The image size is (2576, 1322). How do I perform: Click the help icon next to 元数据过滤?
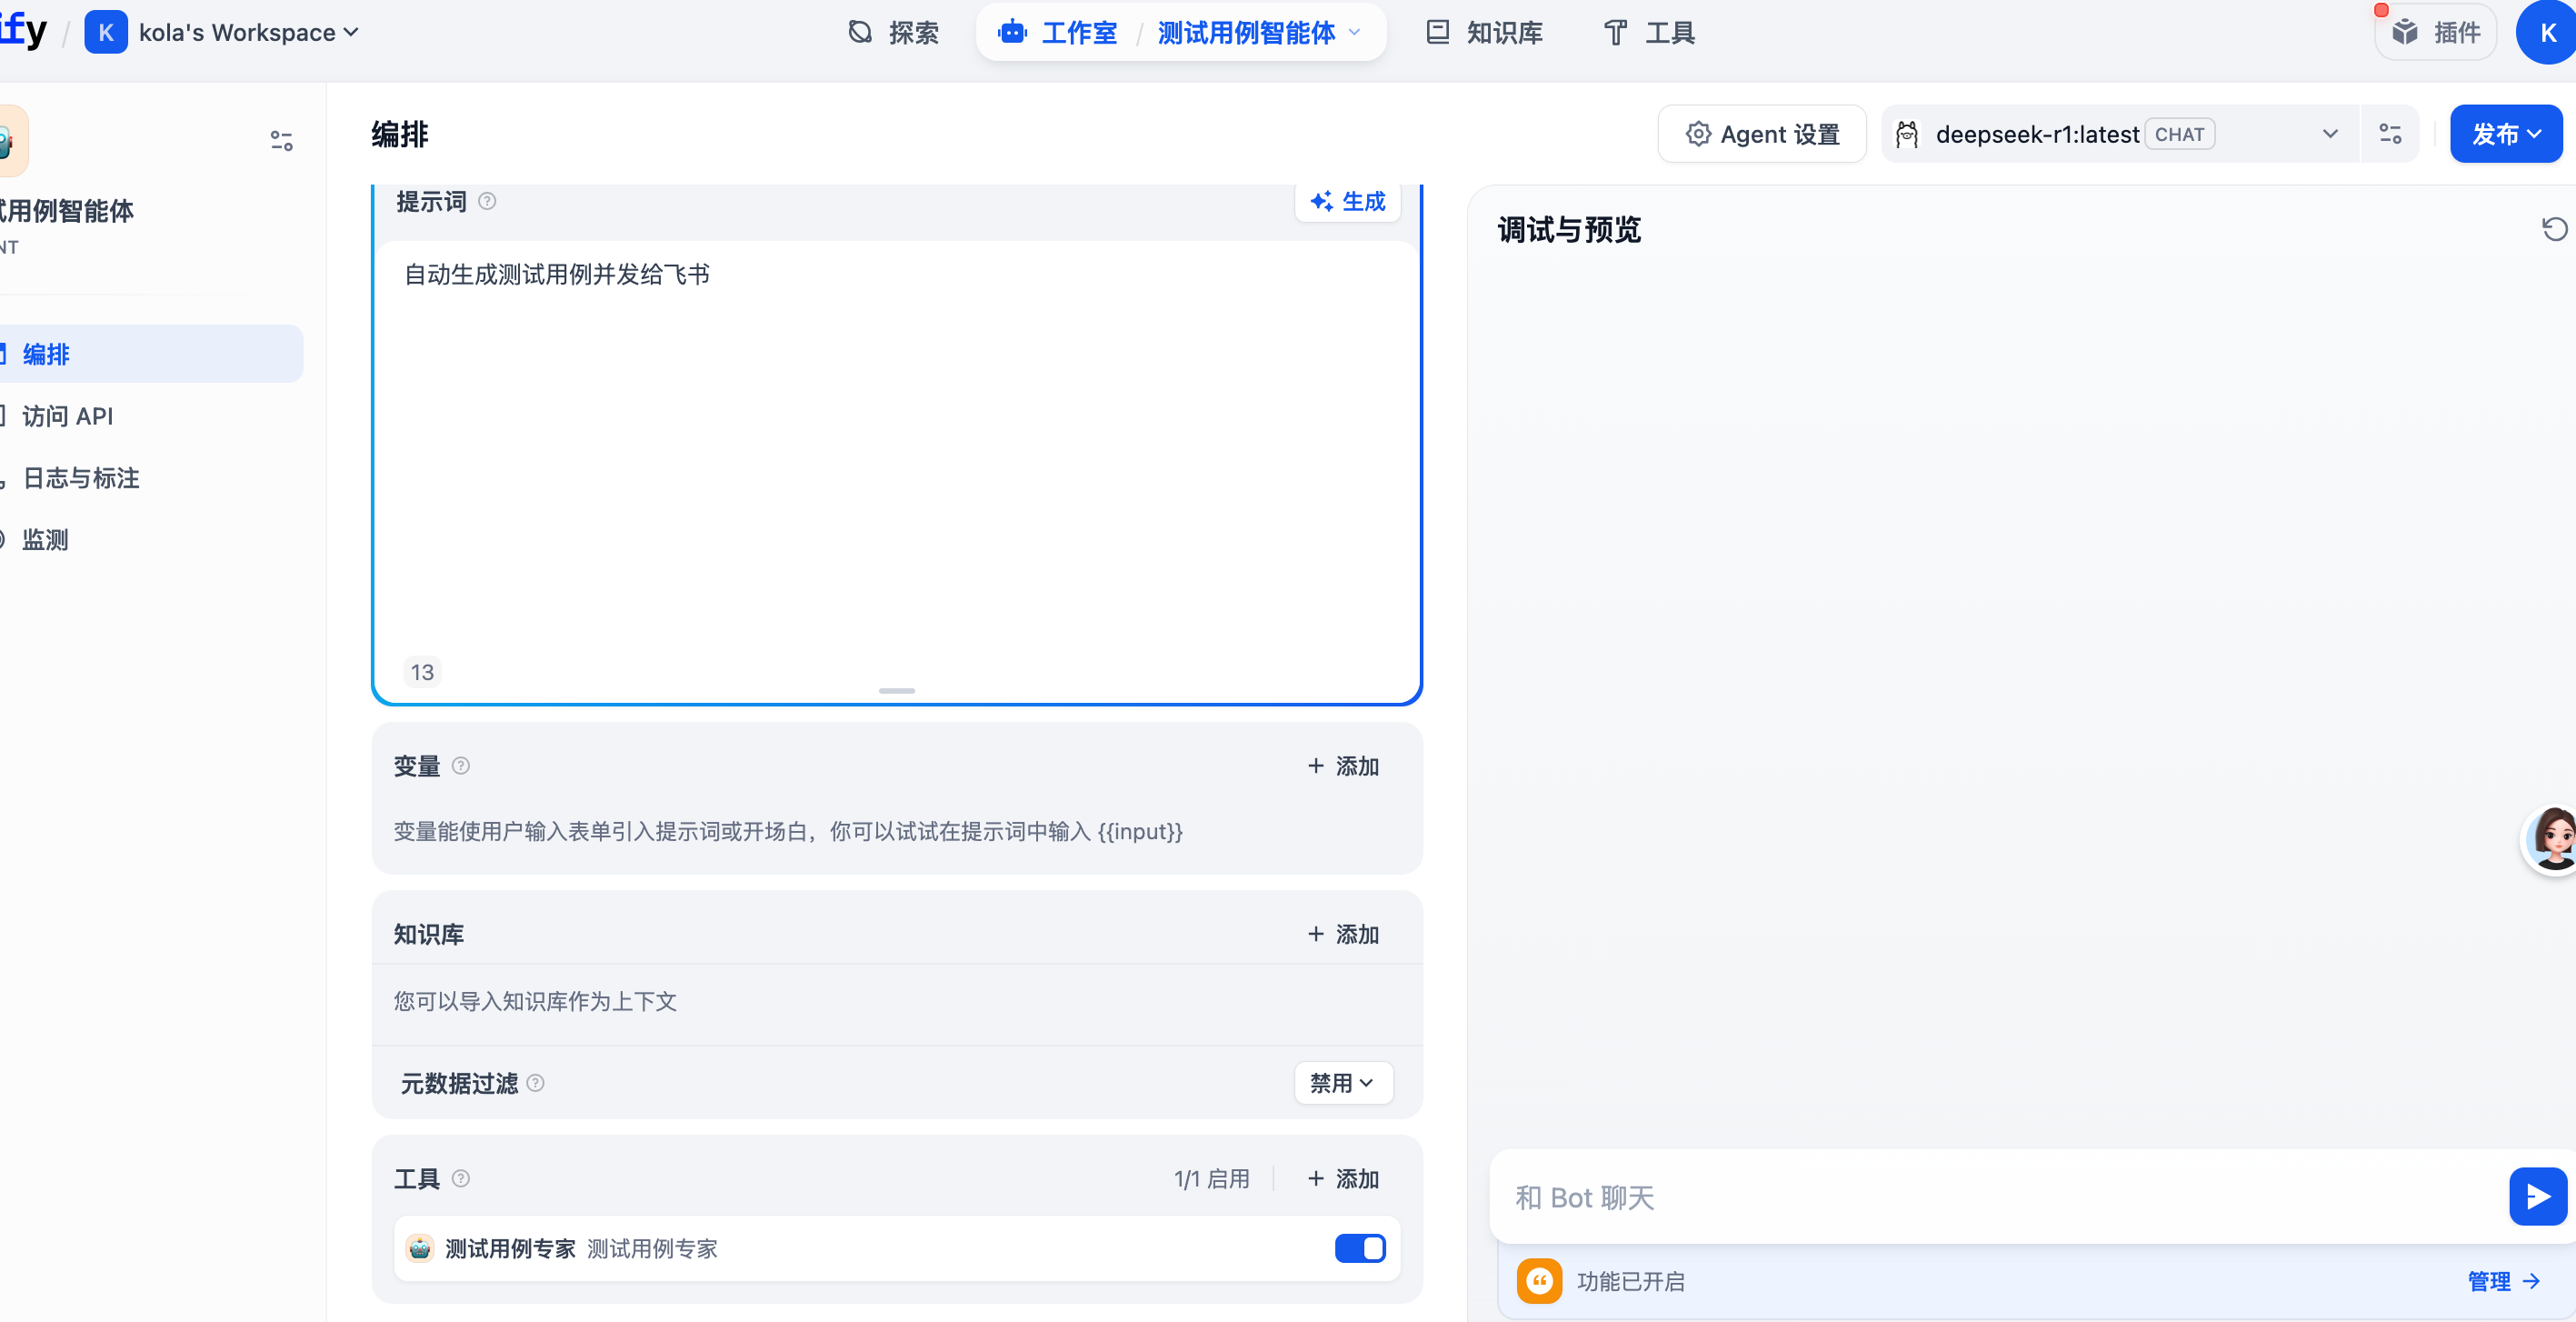coord(536,1083)
